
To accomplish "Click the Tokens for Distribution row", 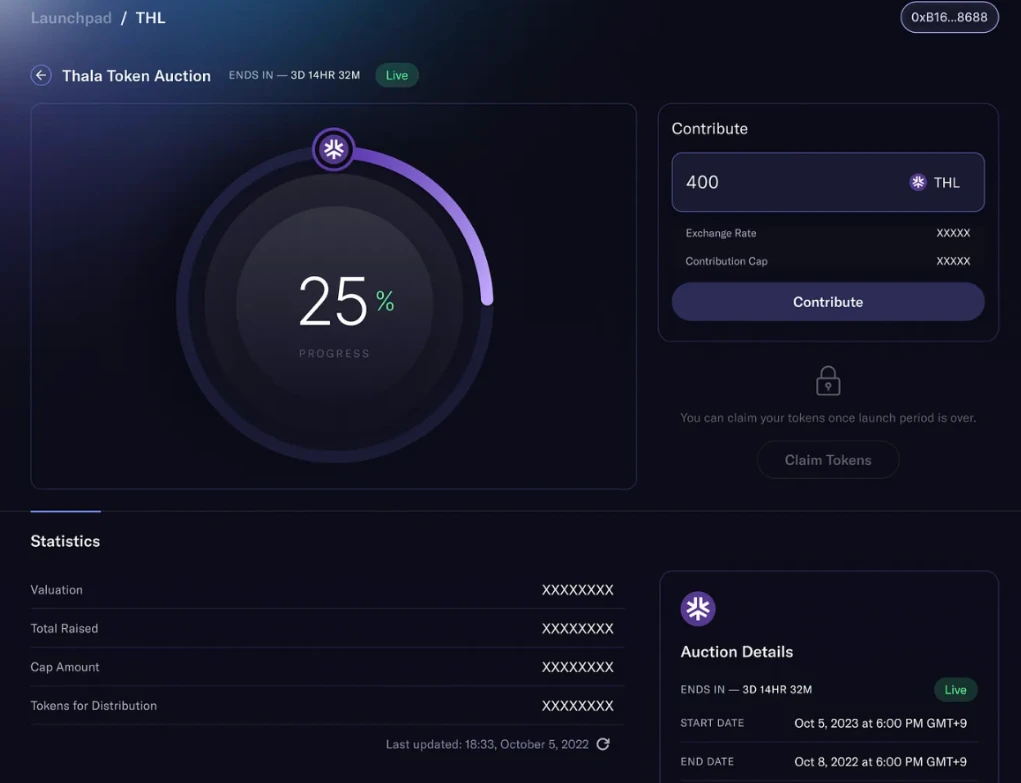I will (327, 705).
